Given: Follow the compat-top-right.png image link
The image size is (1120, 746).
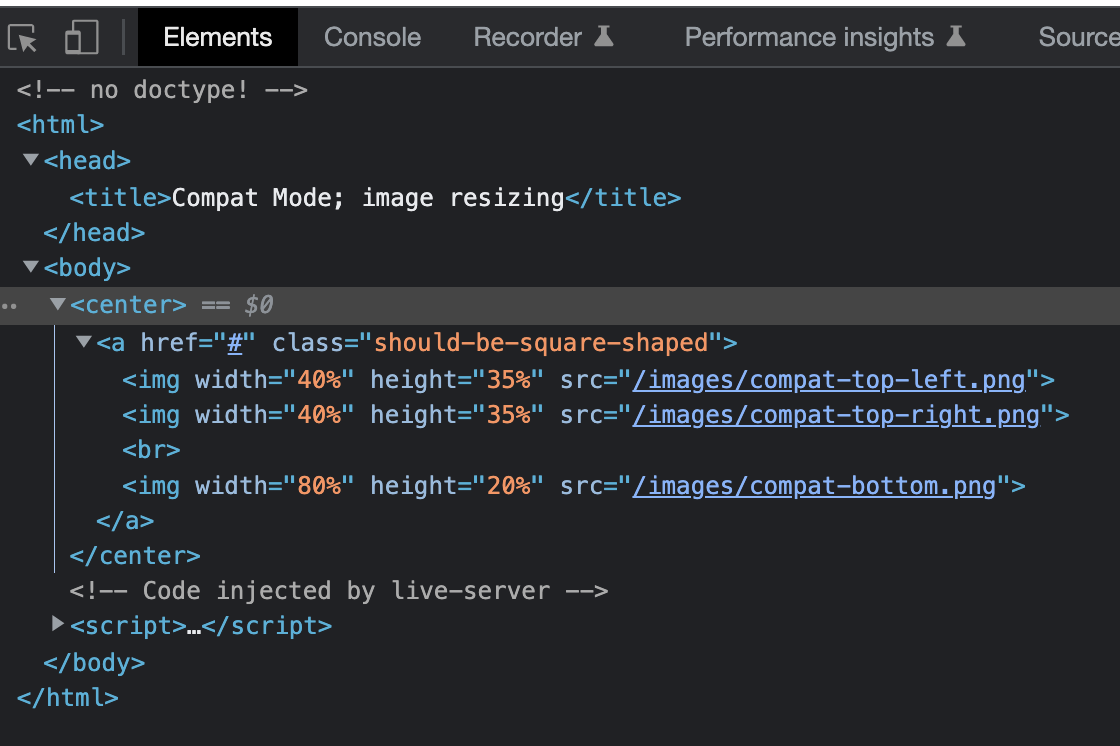Looking at the screenshot, I should pyautogui.click(x=836, y=414).
